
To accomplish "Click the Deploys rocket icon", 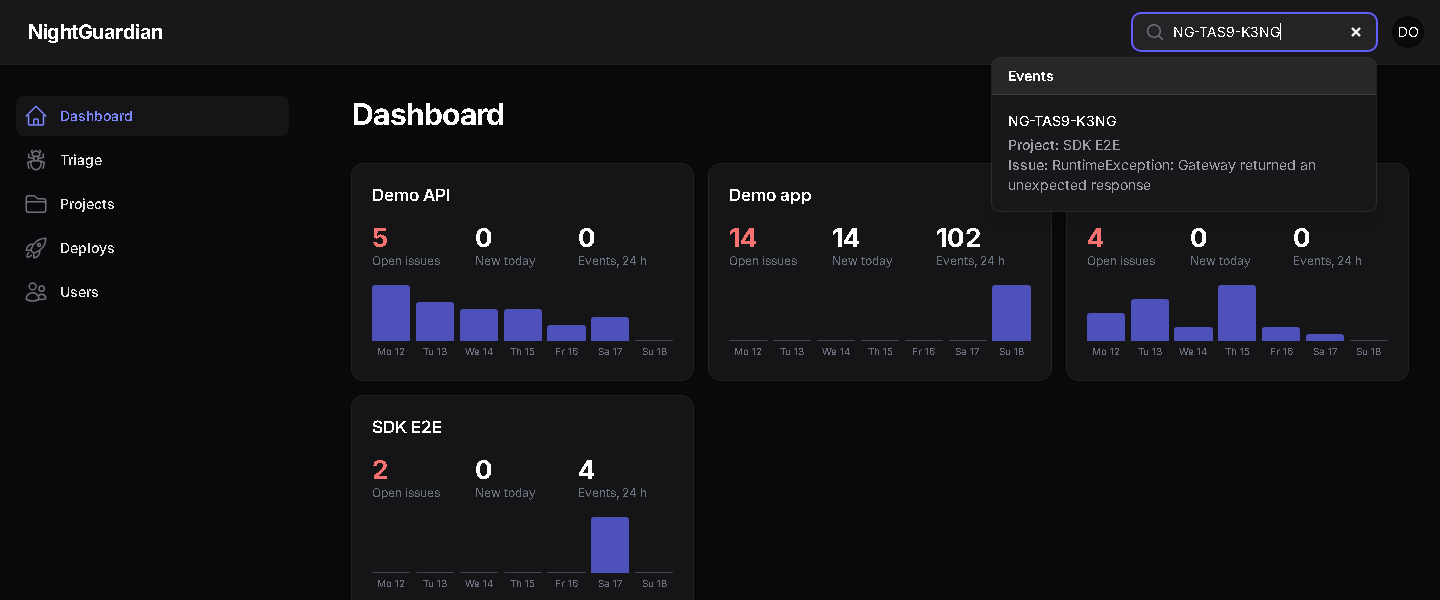I will pyautogui.click(x=36, y=248).
